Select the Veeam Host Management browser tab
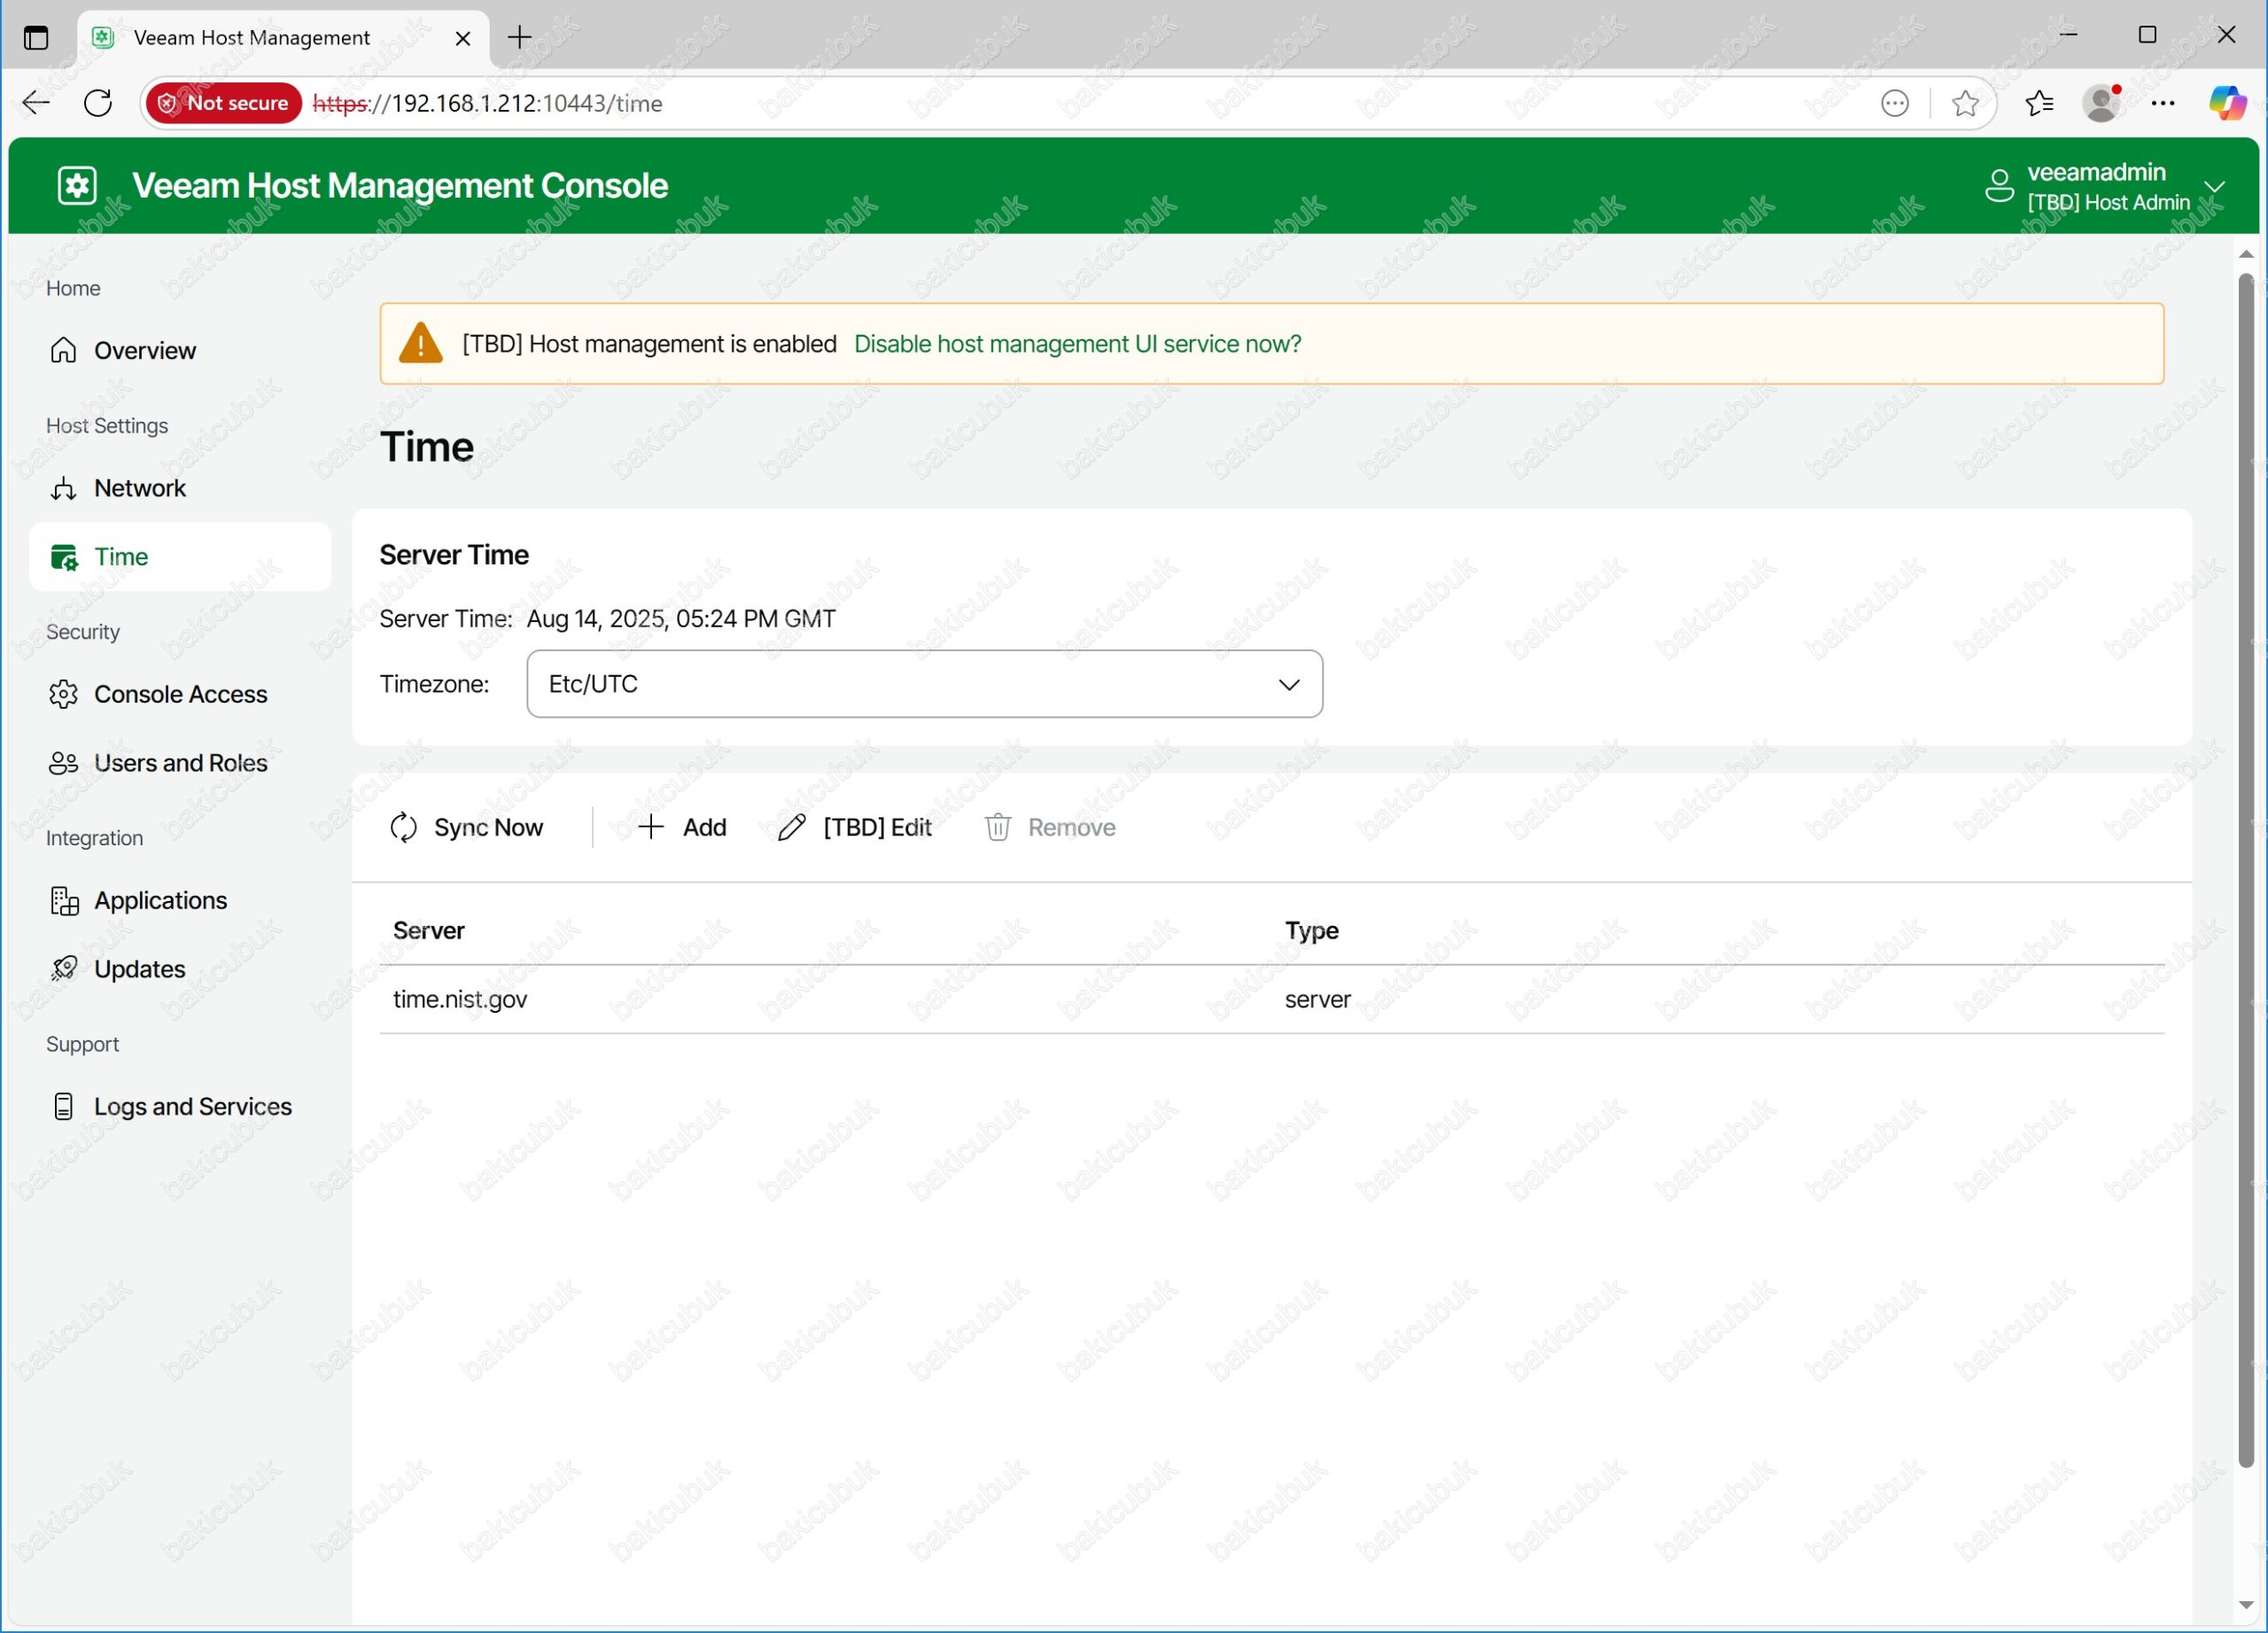Screen dimensions: 2268x1633 tap(283, 38)
